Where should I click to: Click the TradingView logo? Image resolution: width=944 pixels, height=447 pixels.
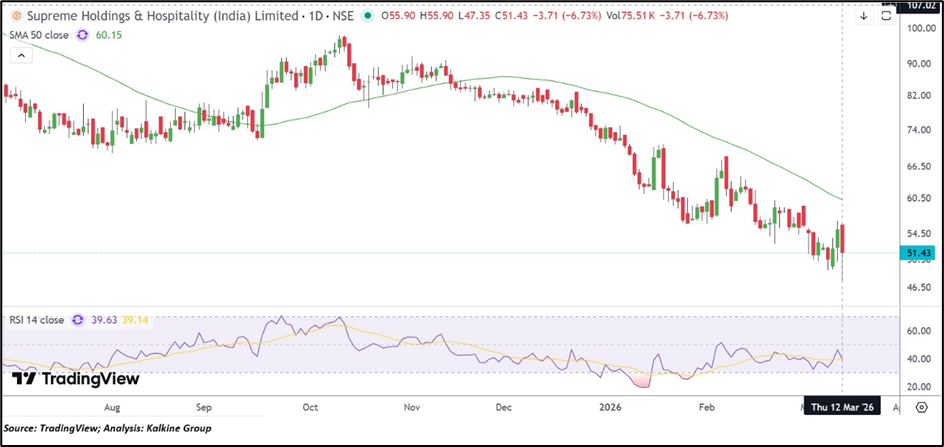click(x=76, y=379)
